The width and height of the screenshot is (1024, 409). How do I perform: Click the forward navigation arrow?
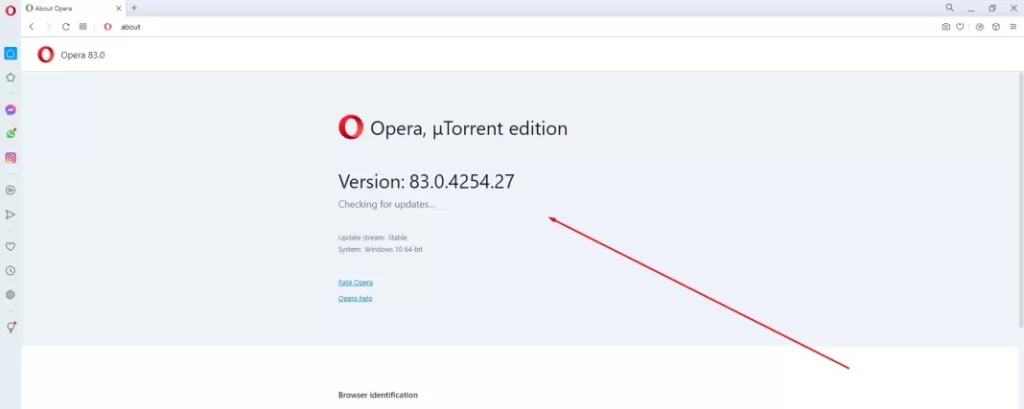pyautogui.click(x=48, y=27)
